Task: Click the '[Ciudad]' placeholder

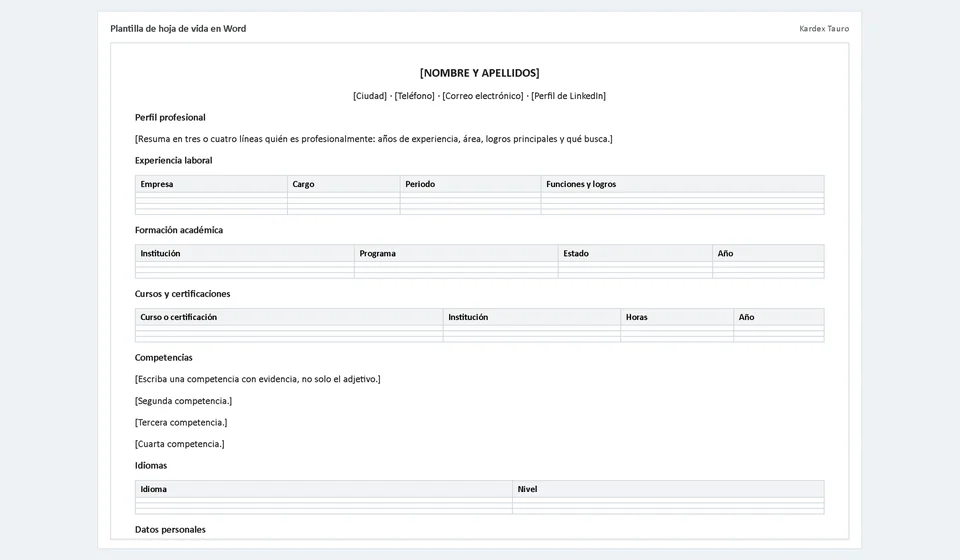Action: (x=370, y=96)
